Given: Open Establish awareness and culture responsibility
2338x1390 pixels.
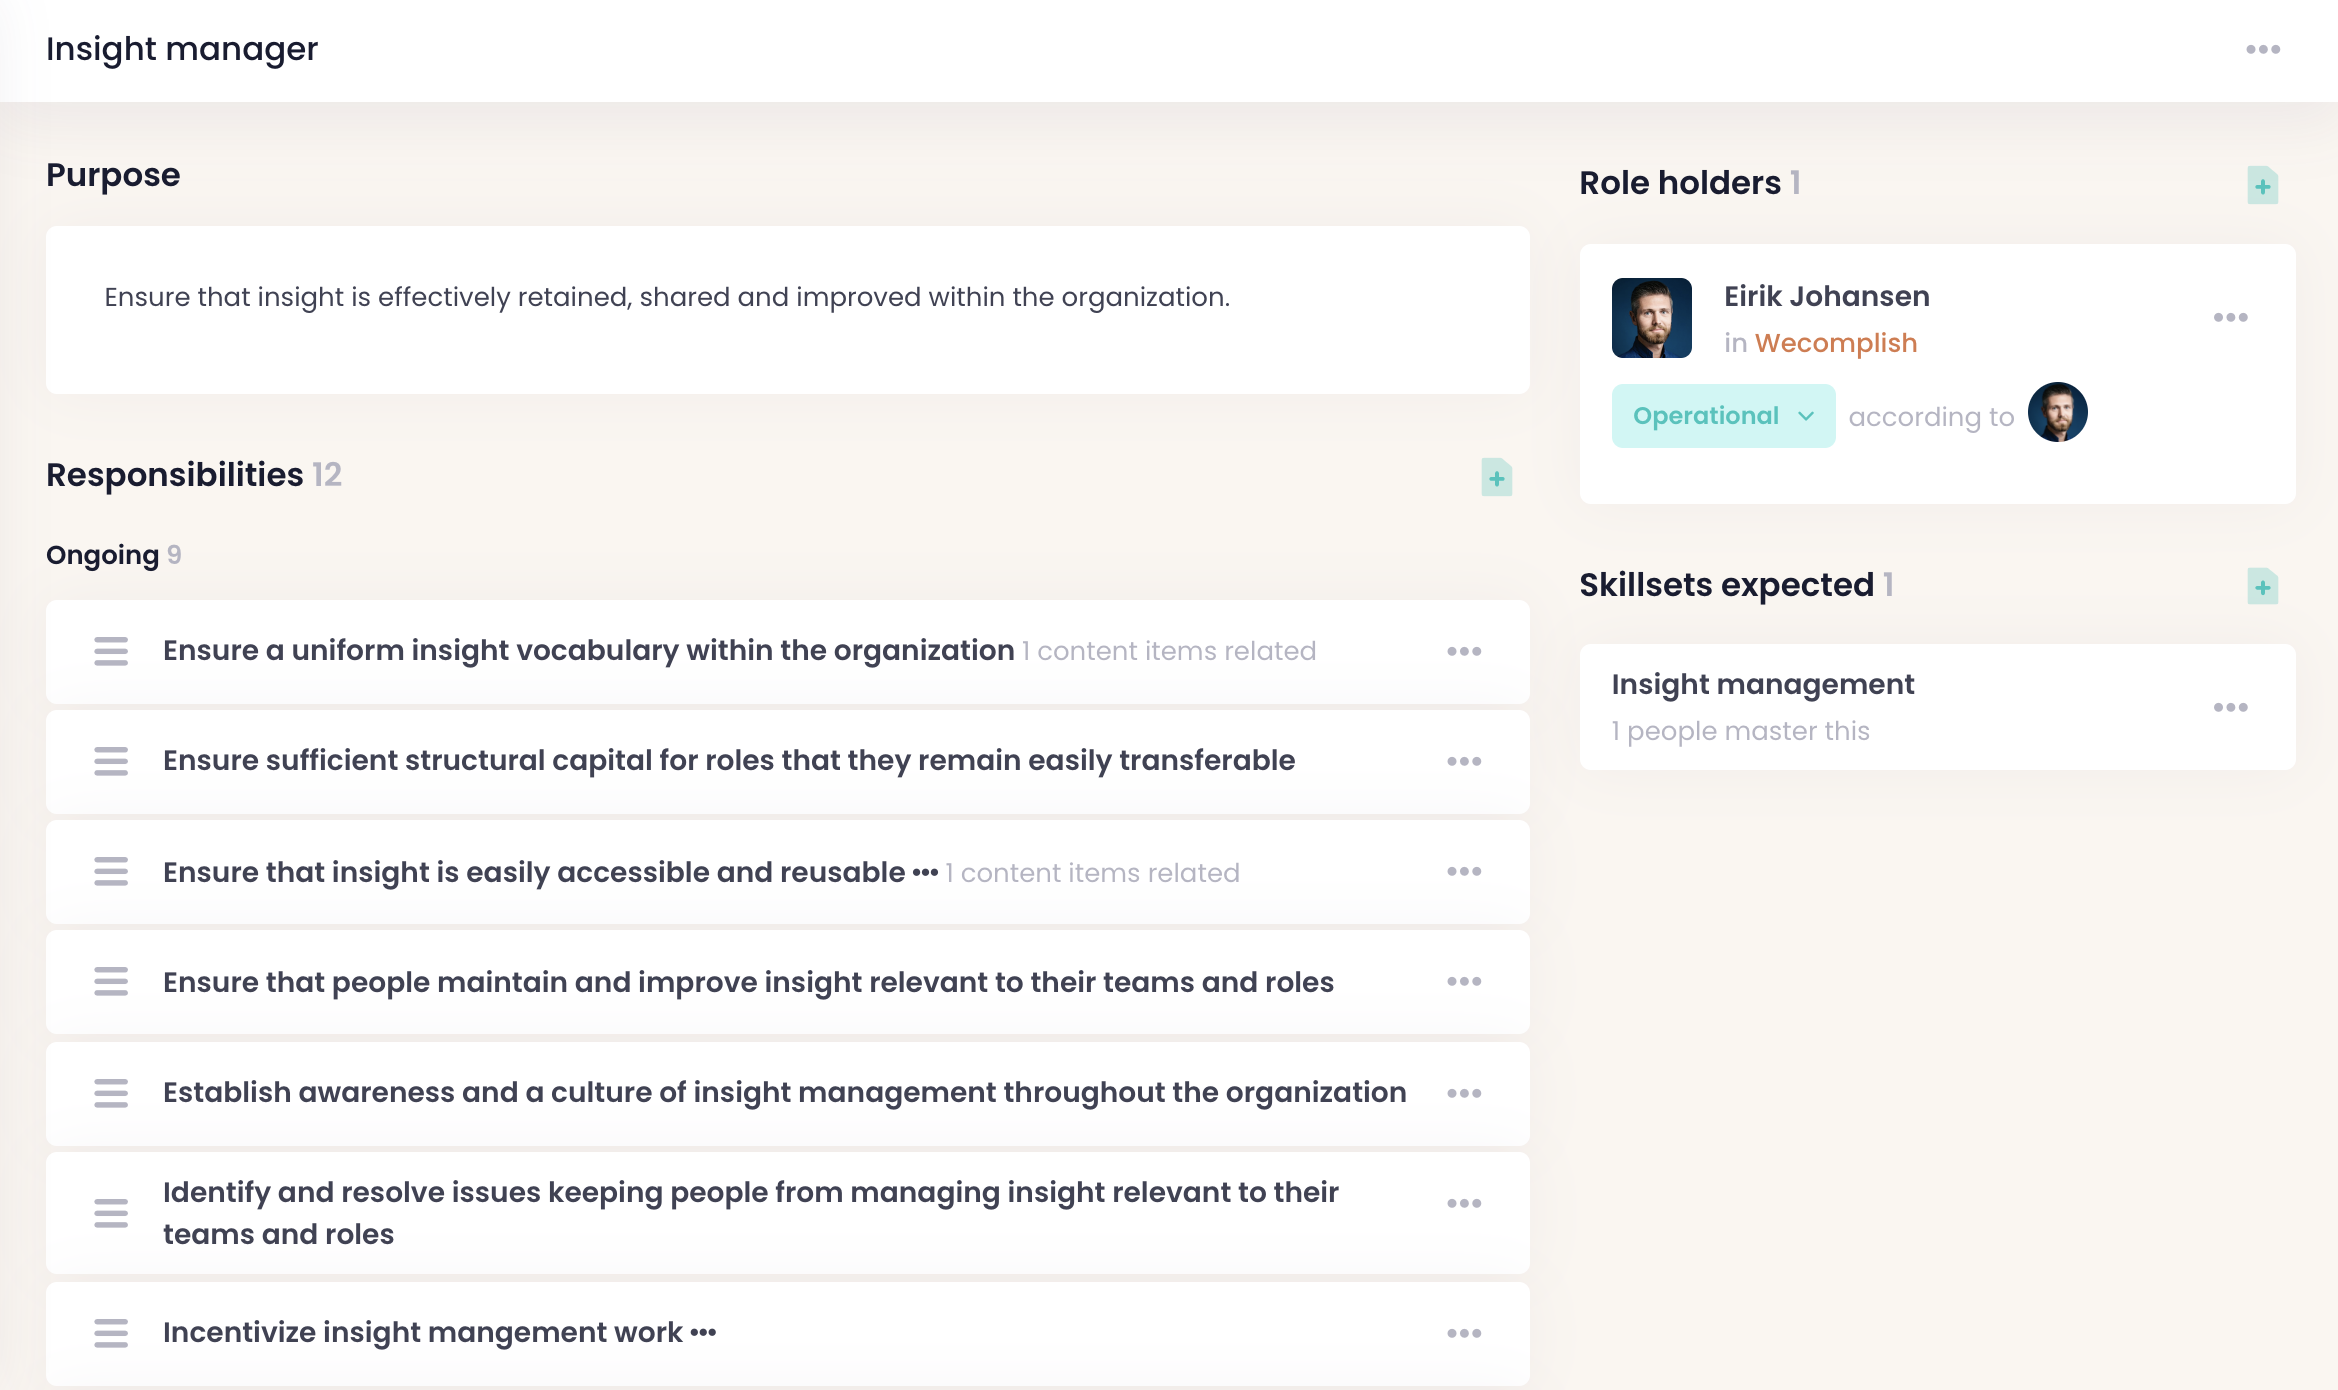Looking at the screenshot, I should [x=784, y=1092].
